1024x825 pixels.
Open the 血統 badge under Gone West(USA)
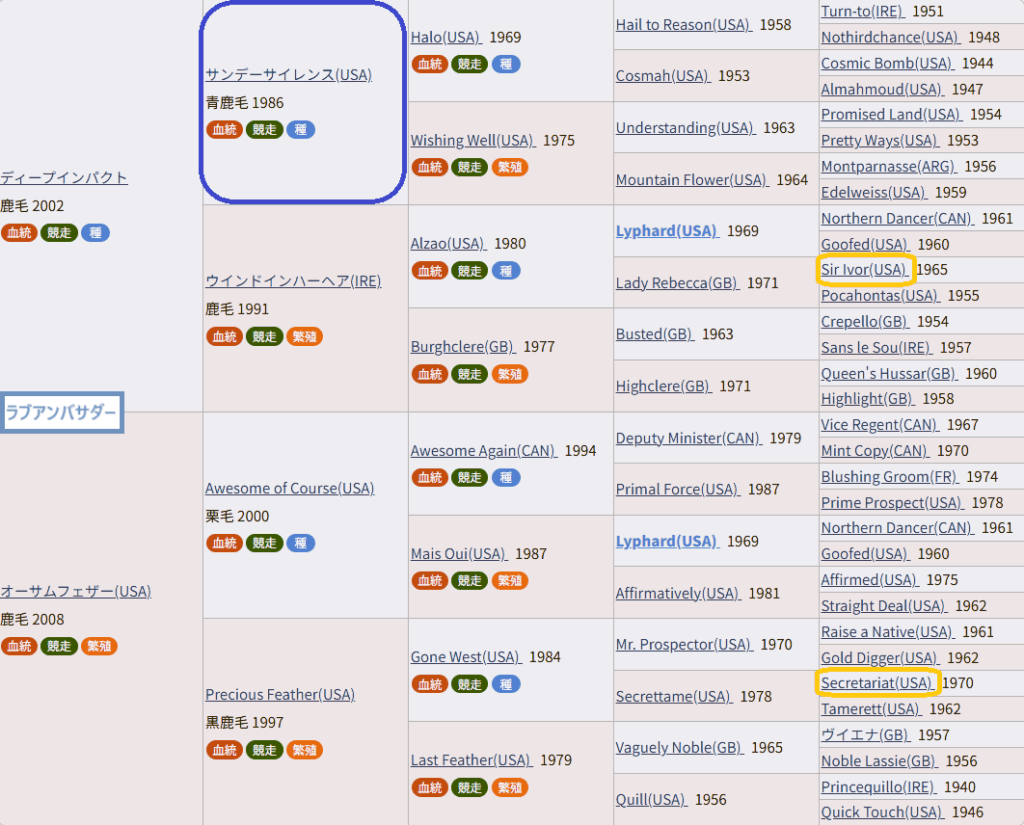pyautogui.click(x=429, y=684)
